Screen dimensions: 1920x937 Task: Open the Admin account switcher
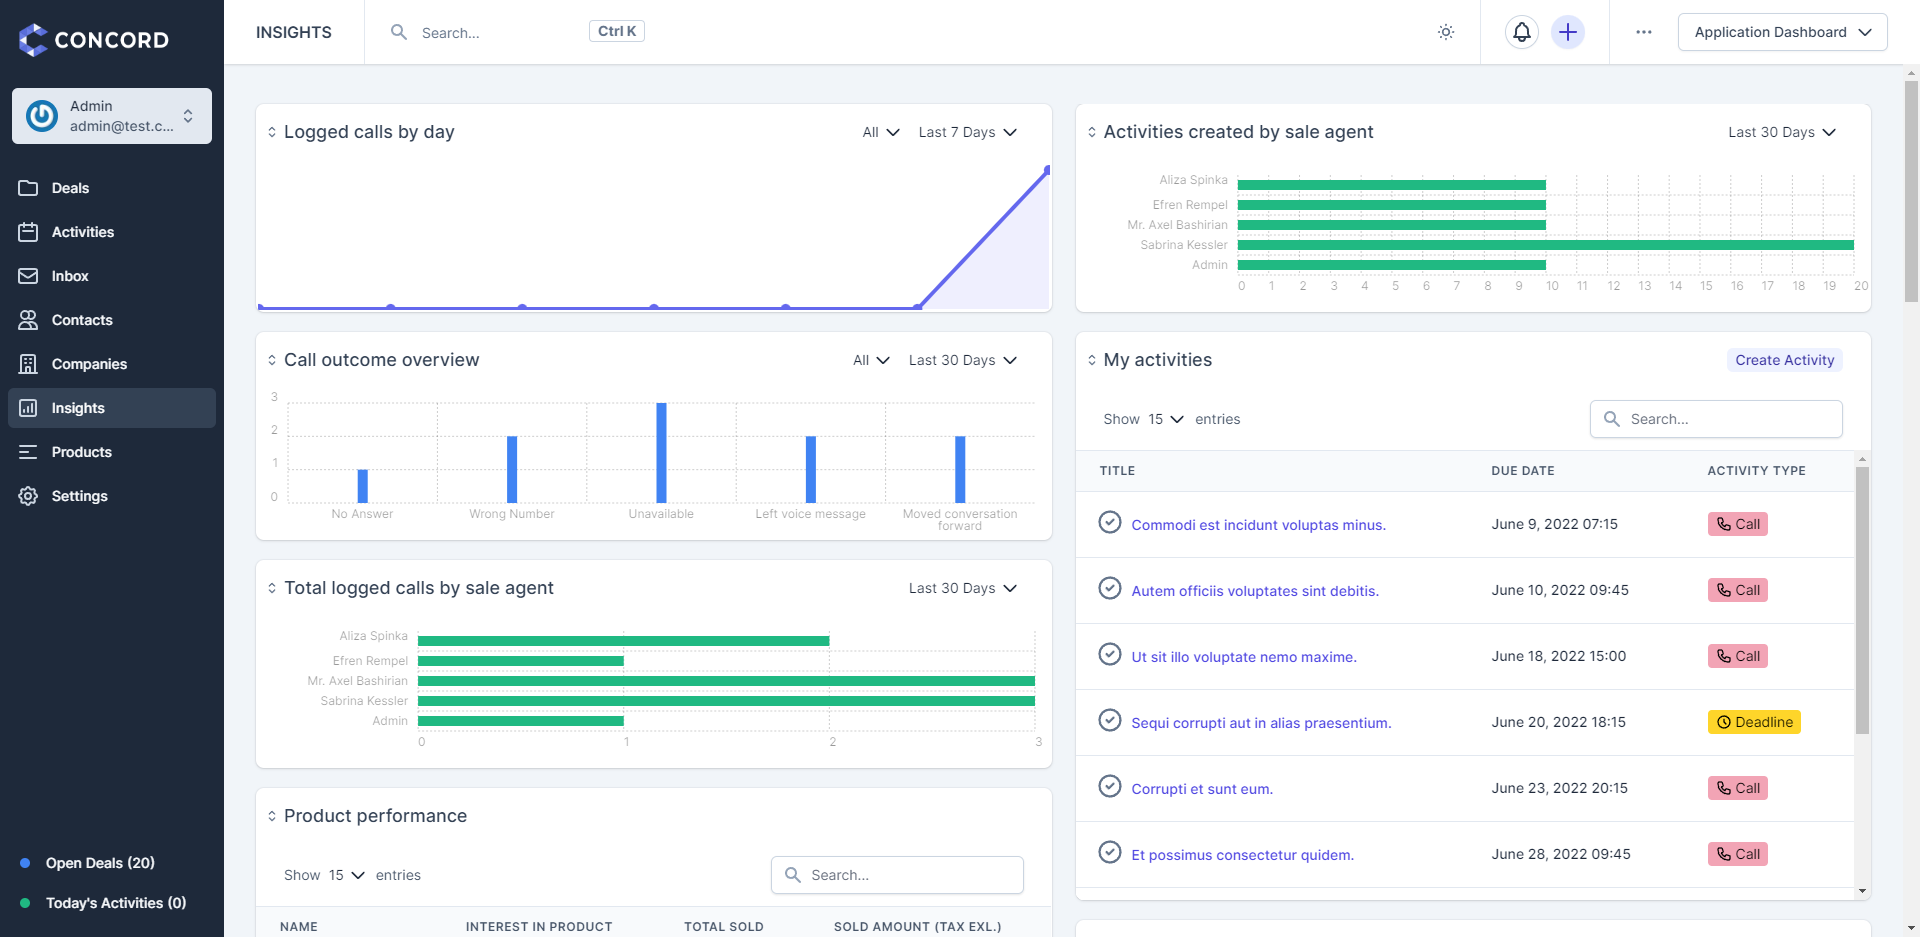click(x=112, y=116)
